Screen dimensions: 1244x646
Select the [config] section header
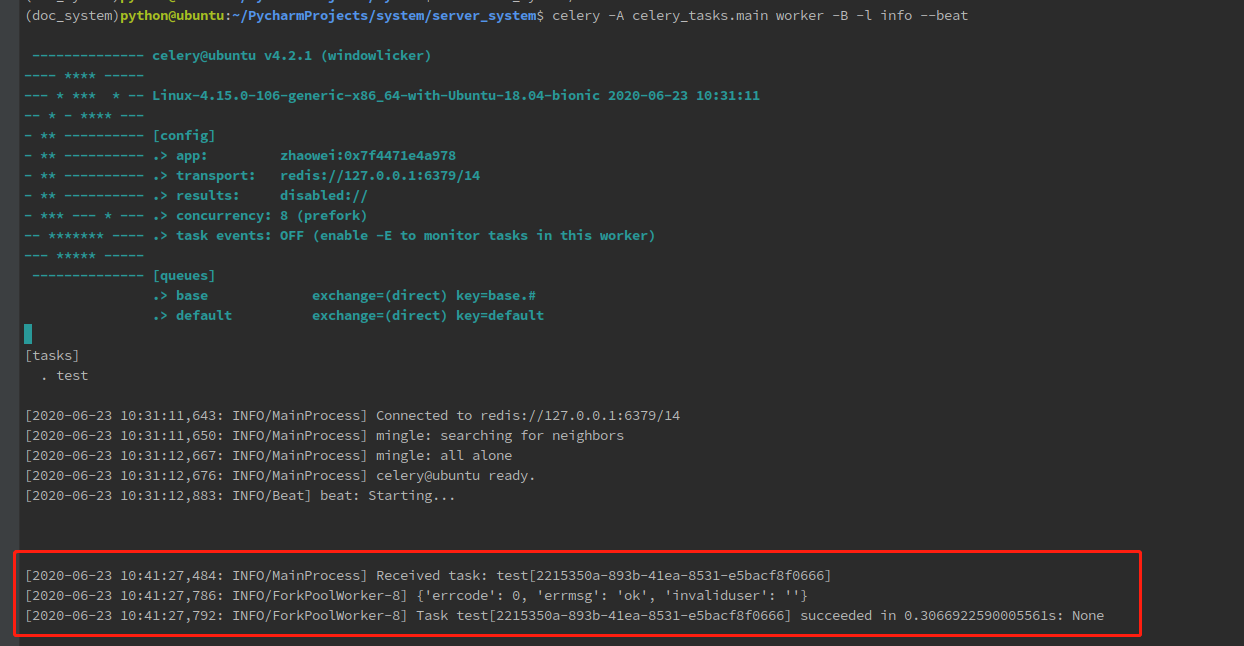click(x=184, y=135)
